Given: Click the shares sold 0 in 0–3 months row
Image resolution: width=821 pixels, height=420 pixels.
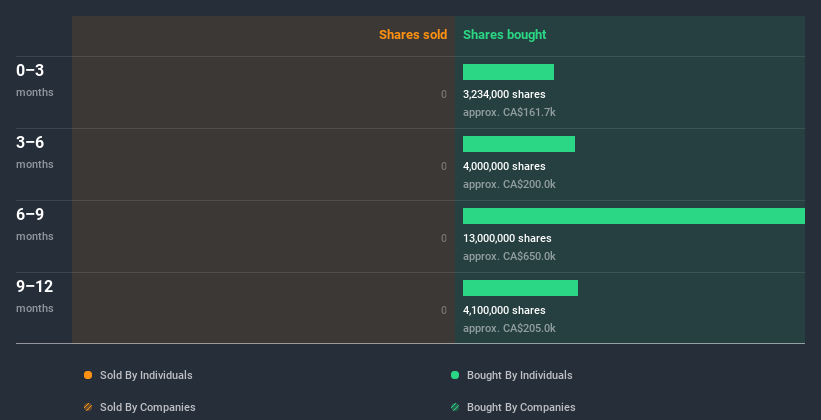Looking at the screenshot, I should point(444,94).
